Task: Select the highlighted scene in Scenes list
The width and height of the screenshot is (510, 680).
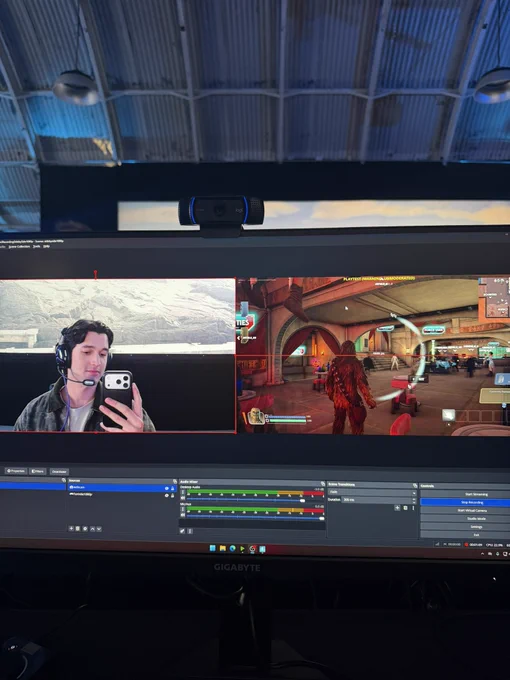Action: (33, 486)
